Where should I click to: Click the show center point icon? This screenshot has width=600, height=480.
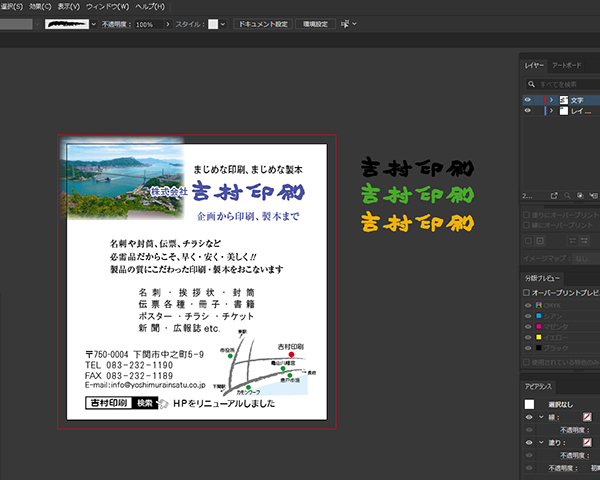pyautogui.click(x=540, y=241)
